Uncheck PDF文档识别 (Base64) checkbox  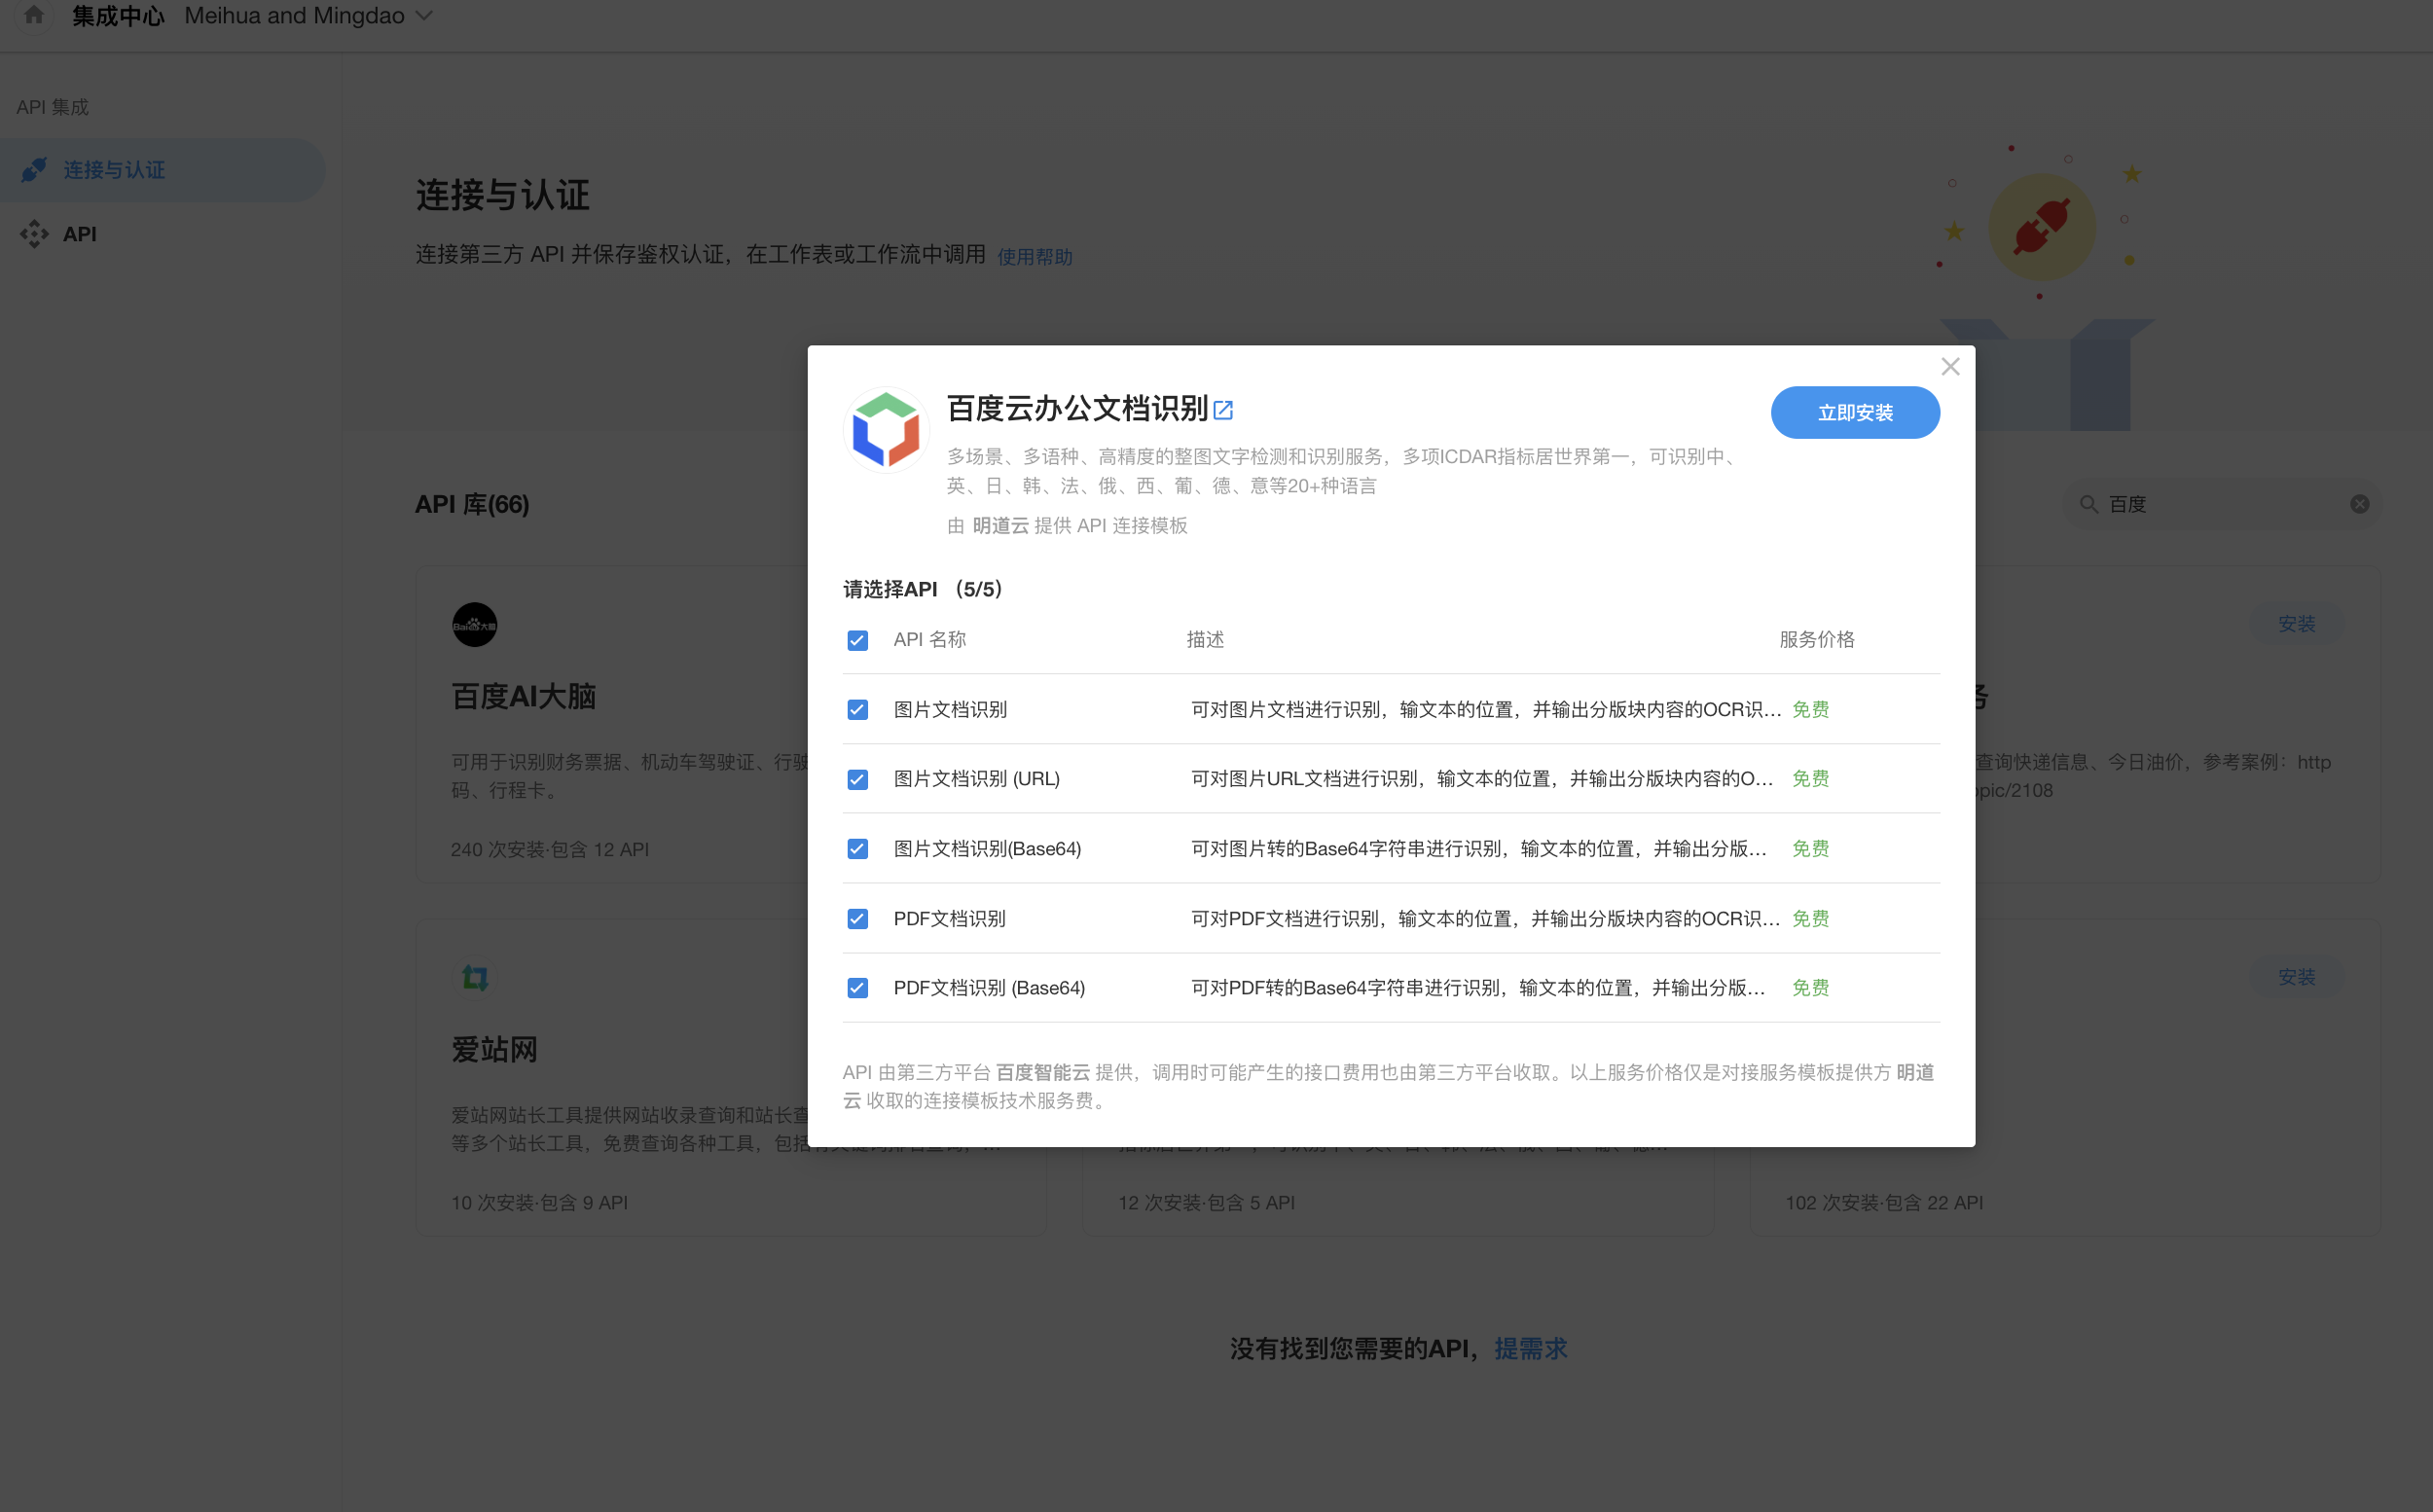coord(857,988)
